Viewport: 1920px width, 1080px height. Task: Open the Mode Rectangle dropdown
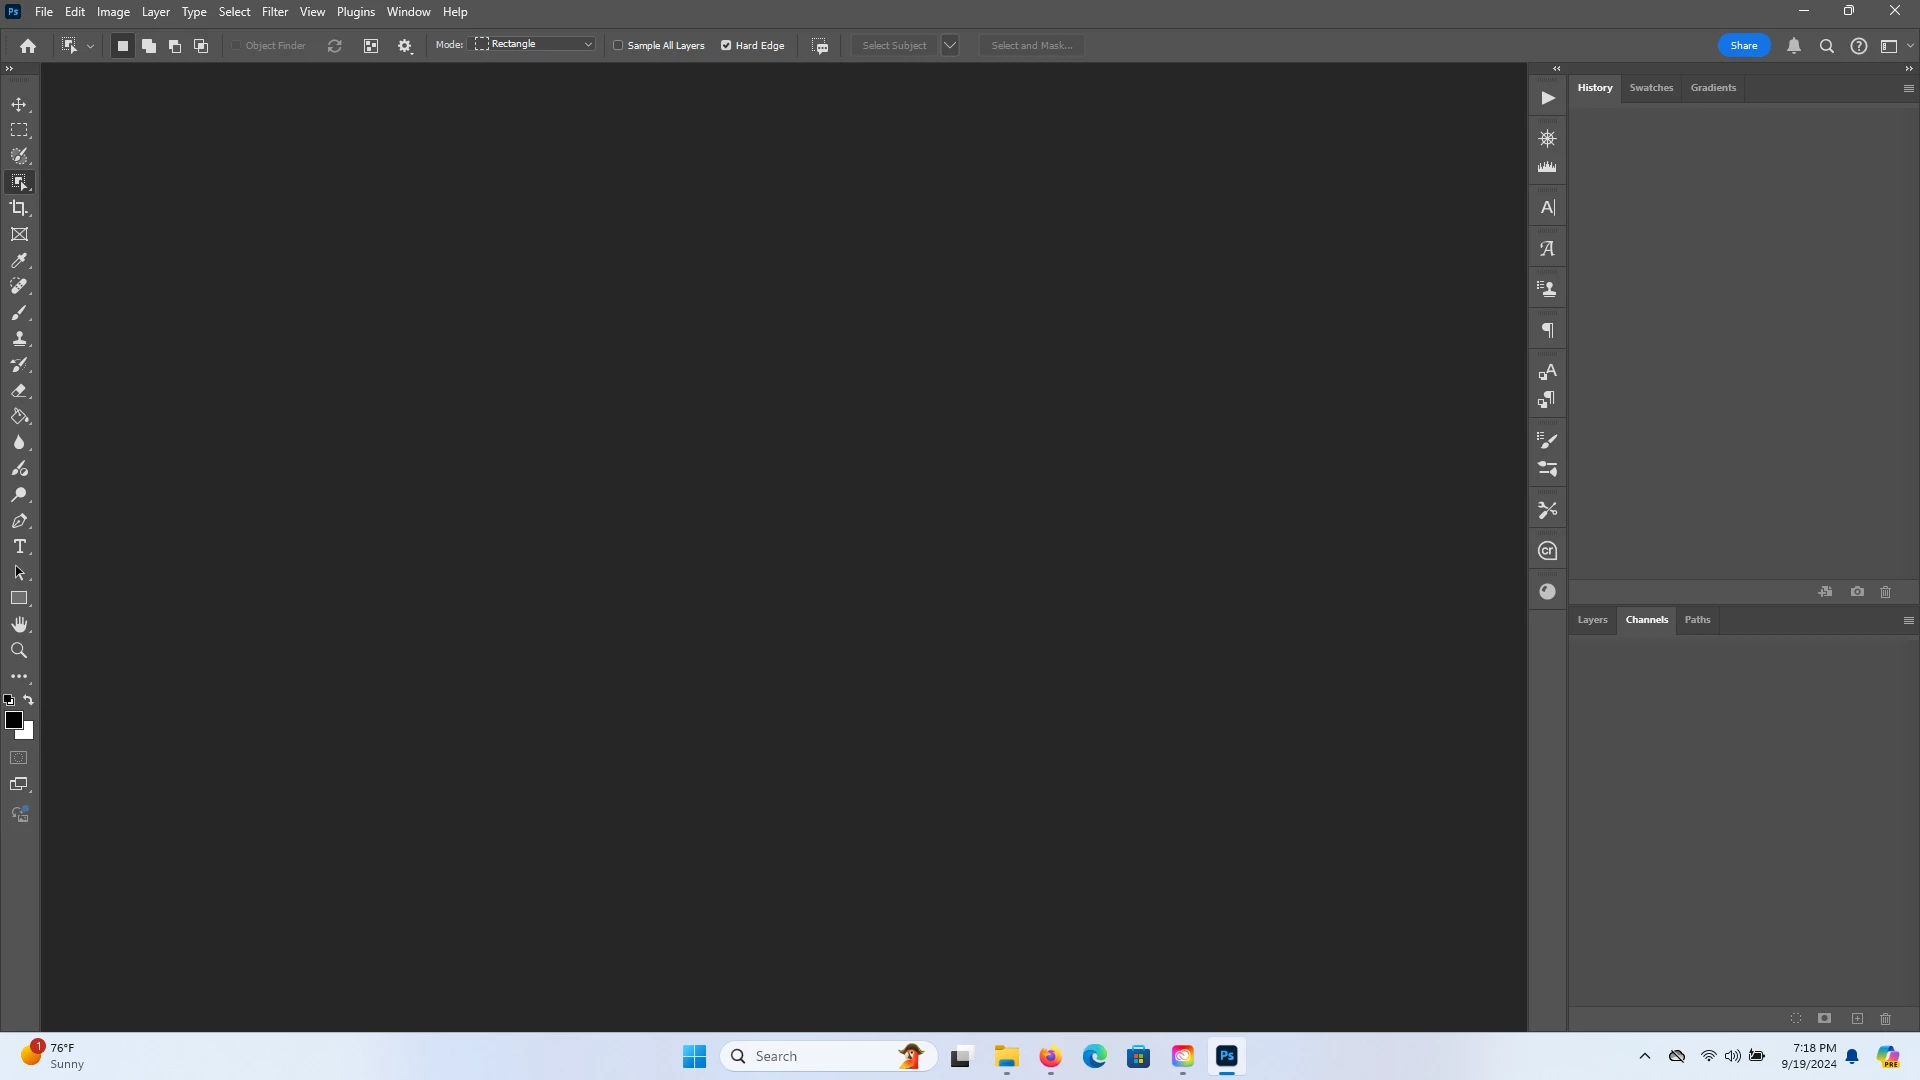[x=535, y=44]
